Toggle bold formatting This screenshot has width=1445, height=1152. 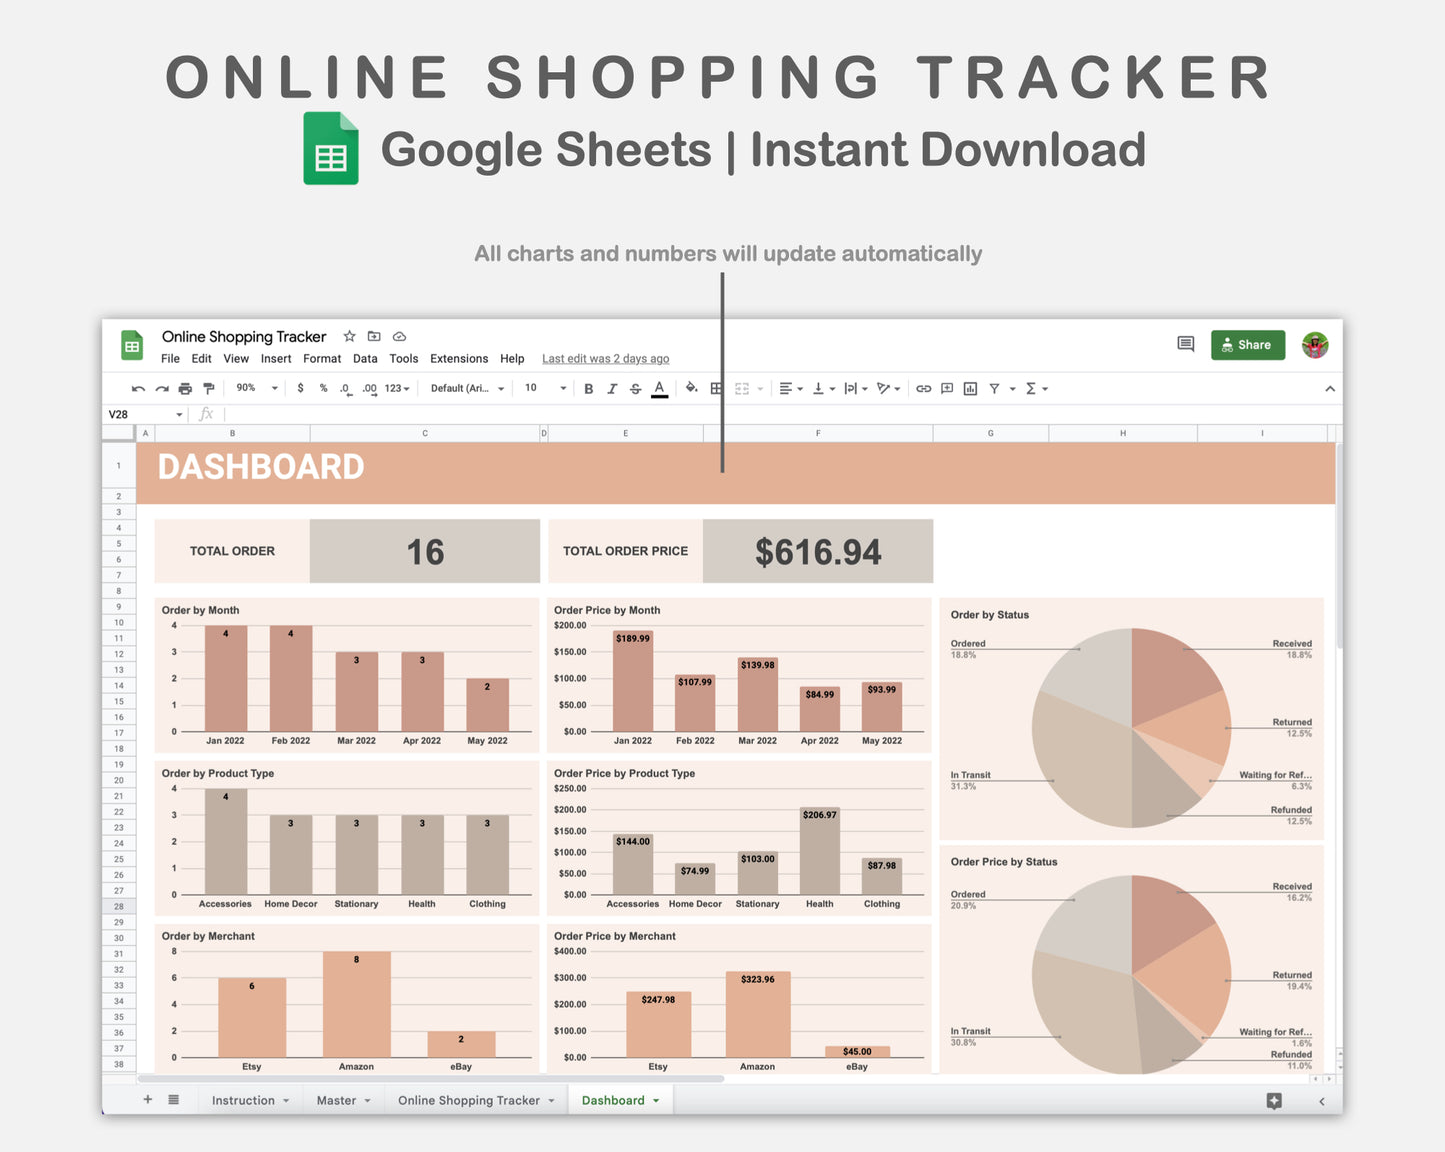588,388
